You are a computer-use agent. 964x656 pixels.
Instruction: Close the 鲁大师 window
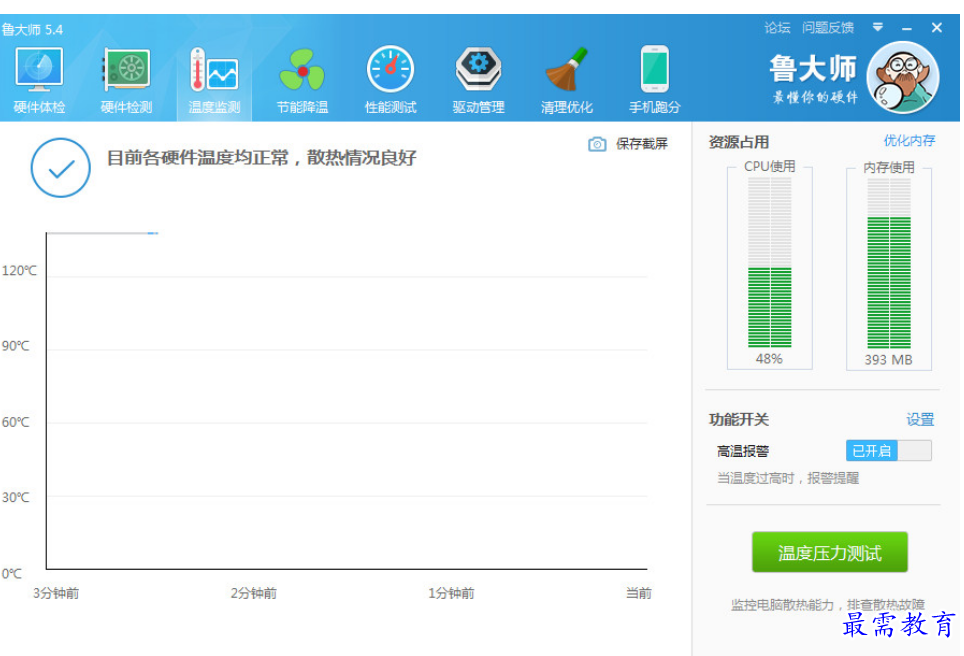point(937,28)
